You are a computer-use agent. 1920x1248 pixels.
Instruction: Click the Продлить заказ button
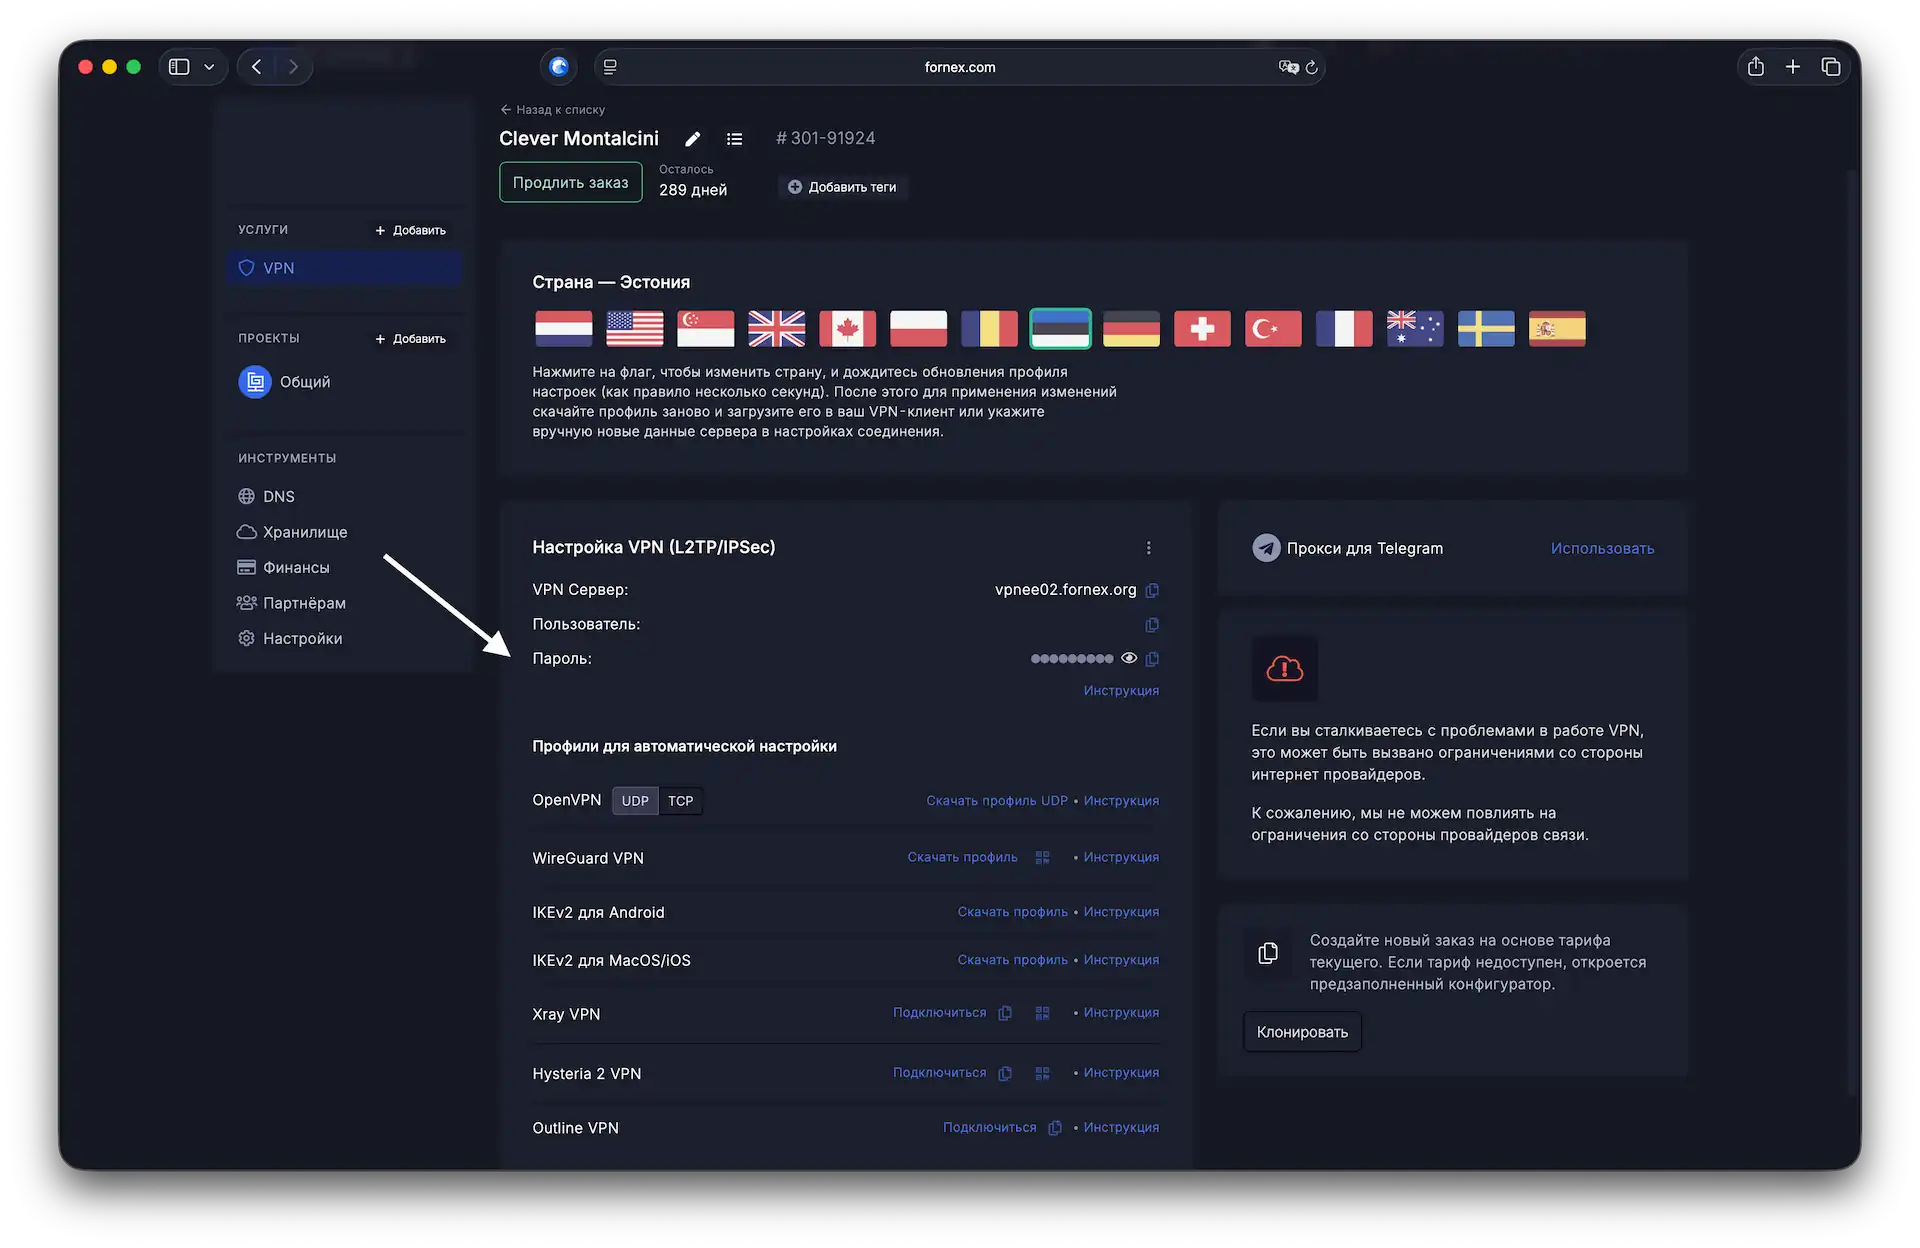pos(570,182)
